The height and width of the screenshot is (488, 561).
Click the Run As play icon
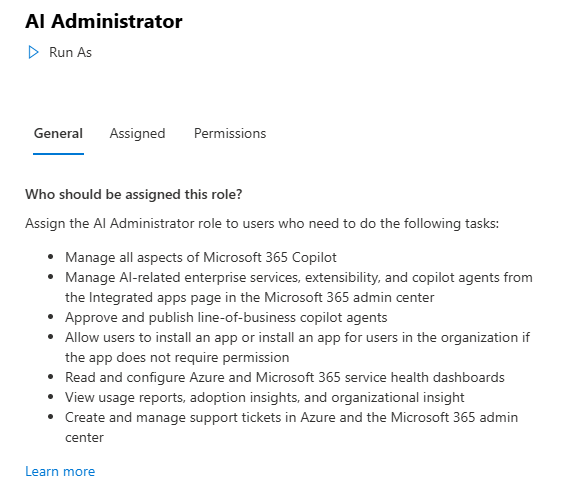pos(33,52)
